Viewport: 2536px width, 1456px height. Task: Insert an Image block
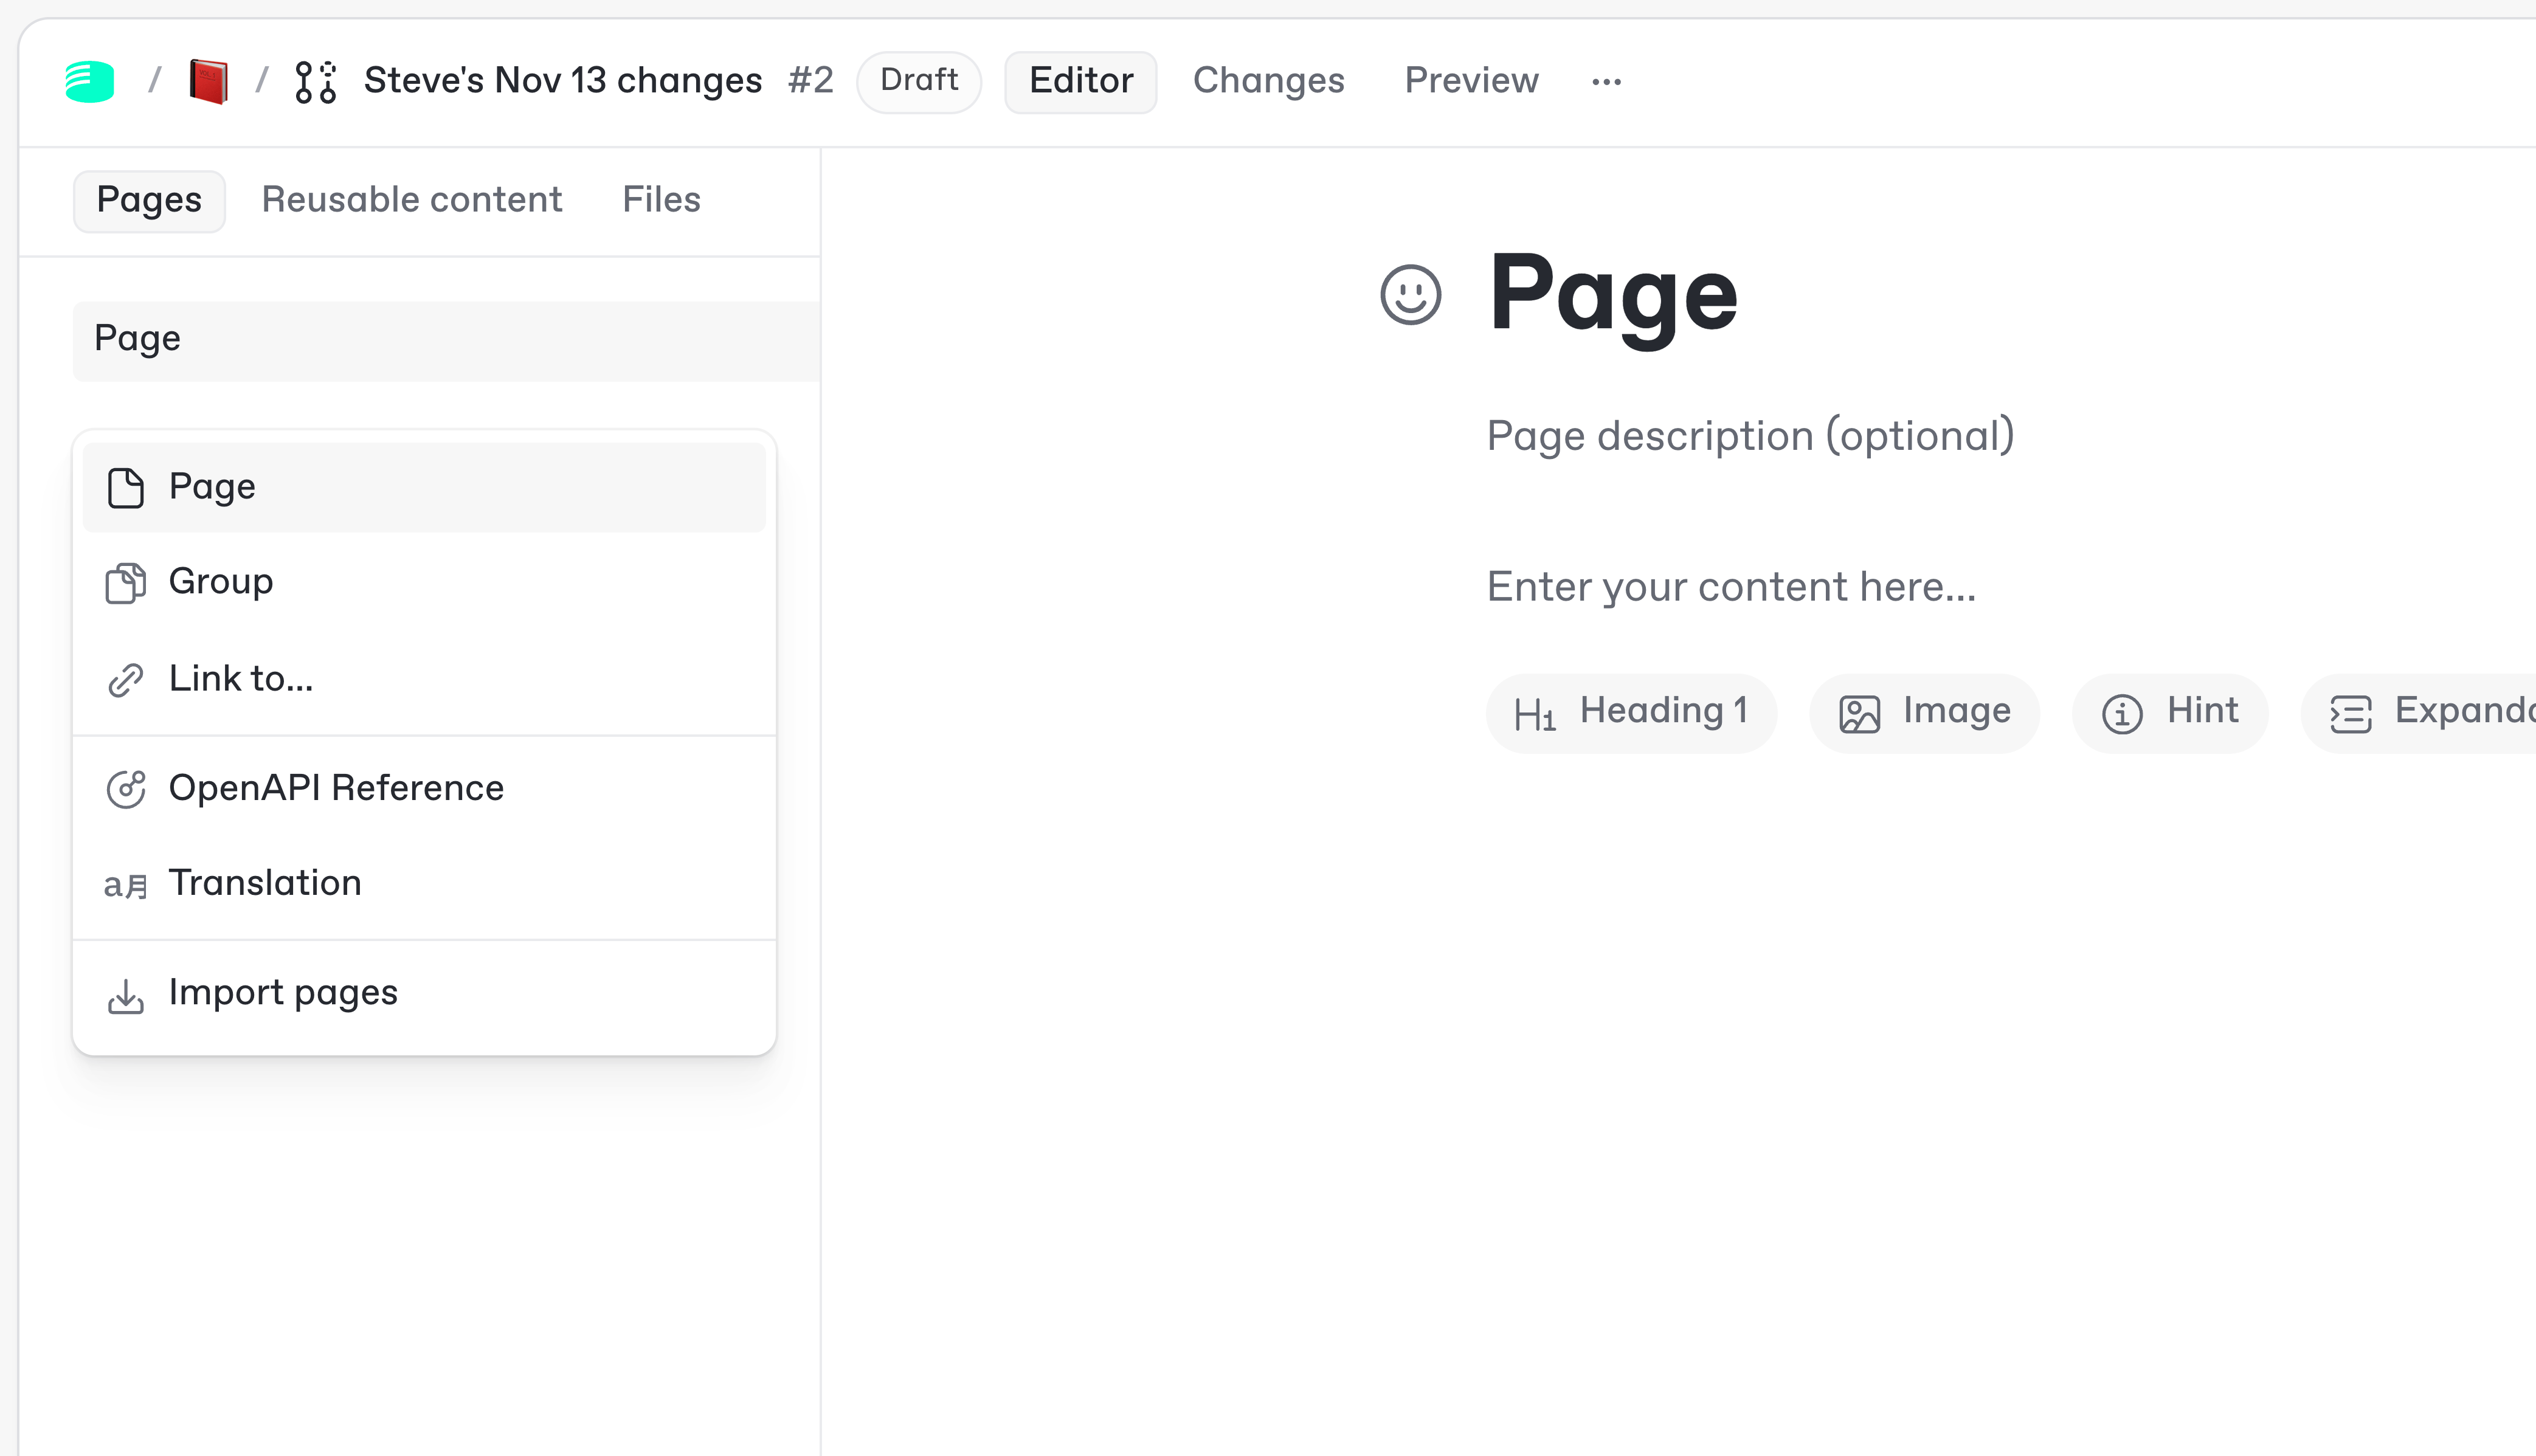(1923, 712)
